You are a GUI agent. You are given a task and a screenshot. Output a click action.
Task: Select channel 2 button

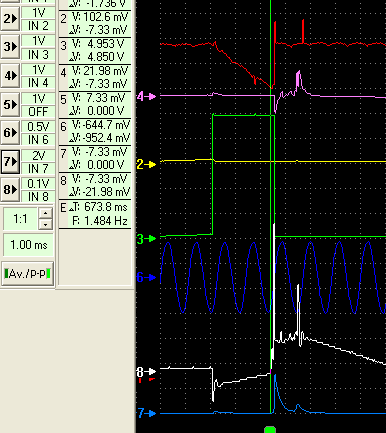[10, 19]
